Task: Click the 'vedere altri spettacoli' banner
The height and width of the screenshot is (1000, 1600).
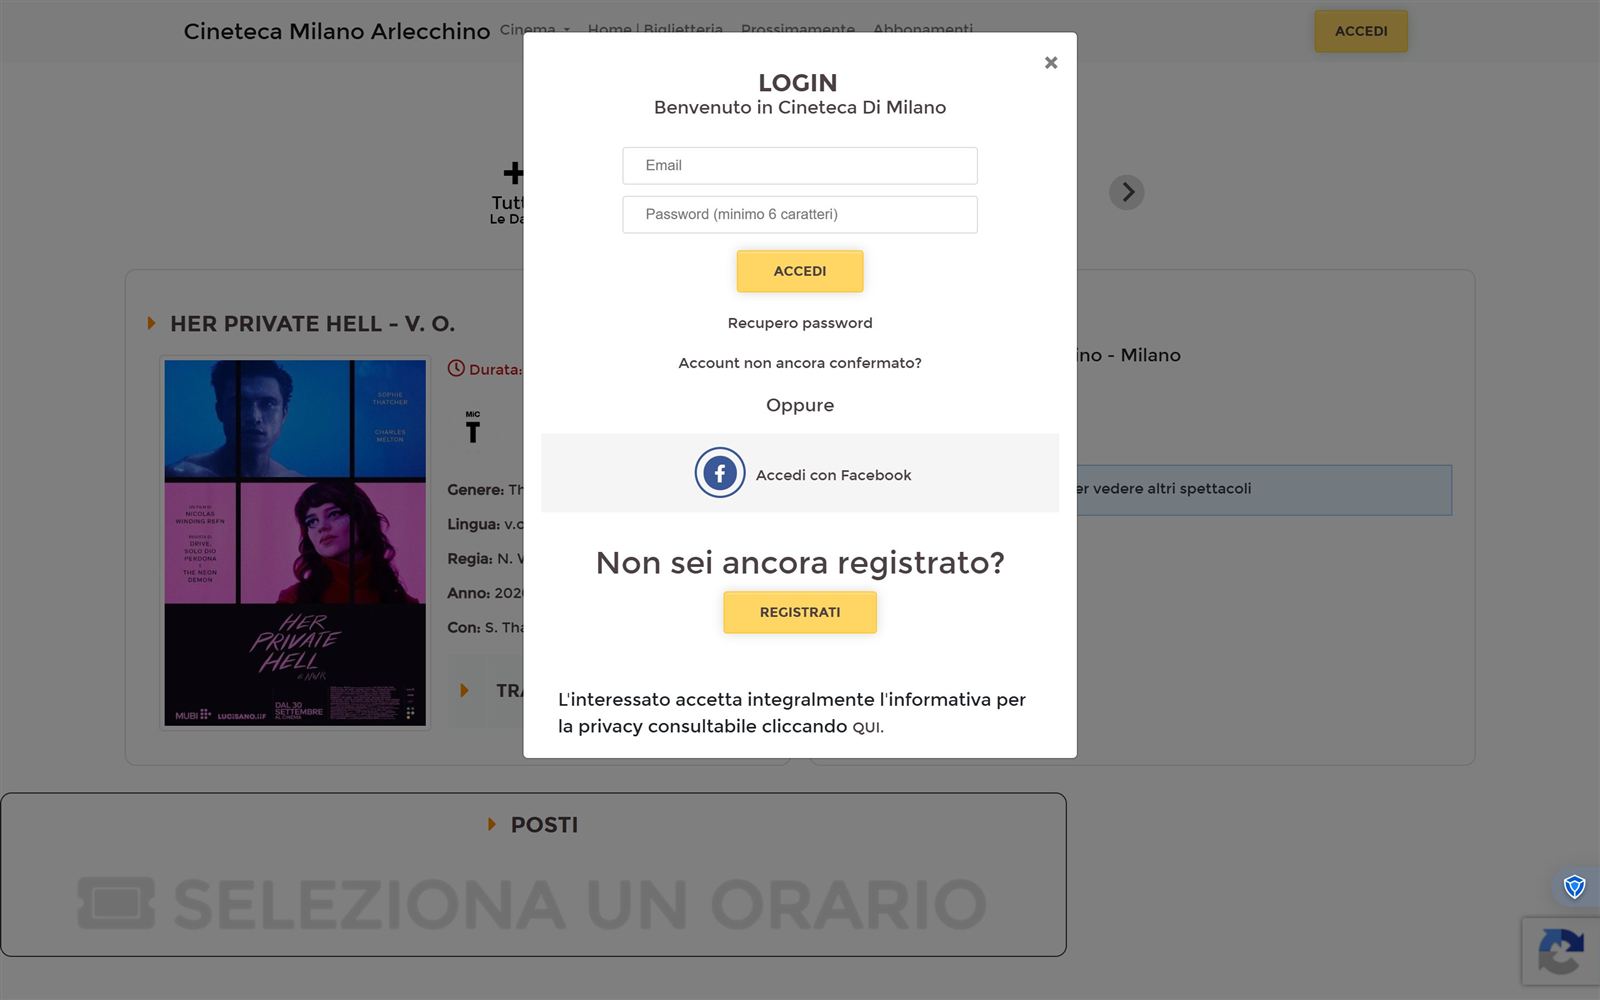Action: pos(1264,490)
